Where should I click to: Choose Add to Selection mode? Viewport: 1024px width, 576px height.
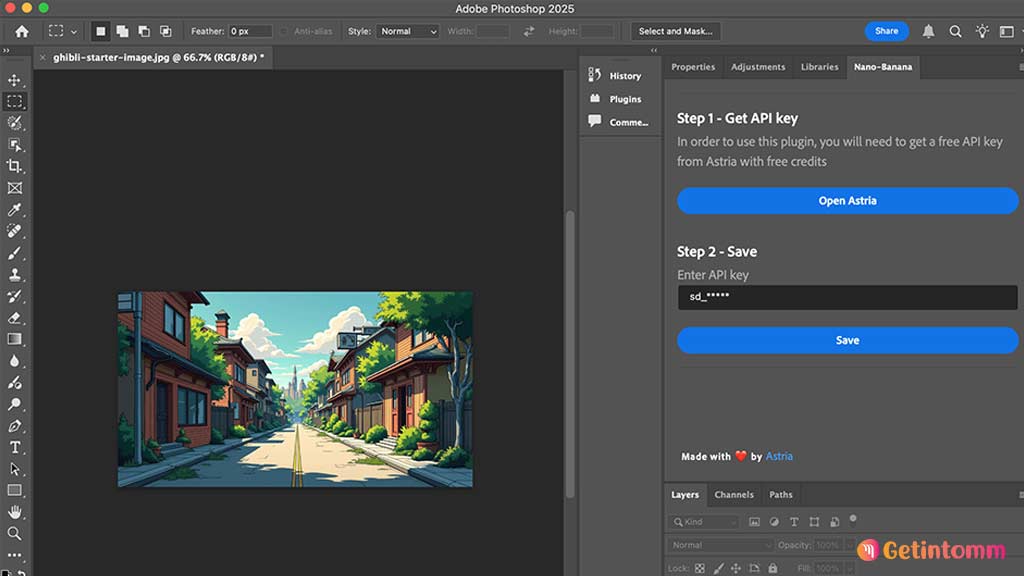click(x=122, y=31)
